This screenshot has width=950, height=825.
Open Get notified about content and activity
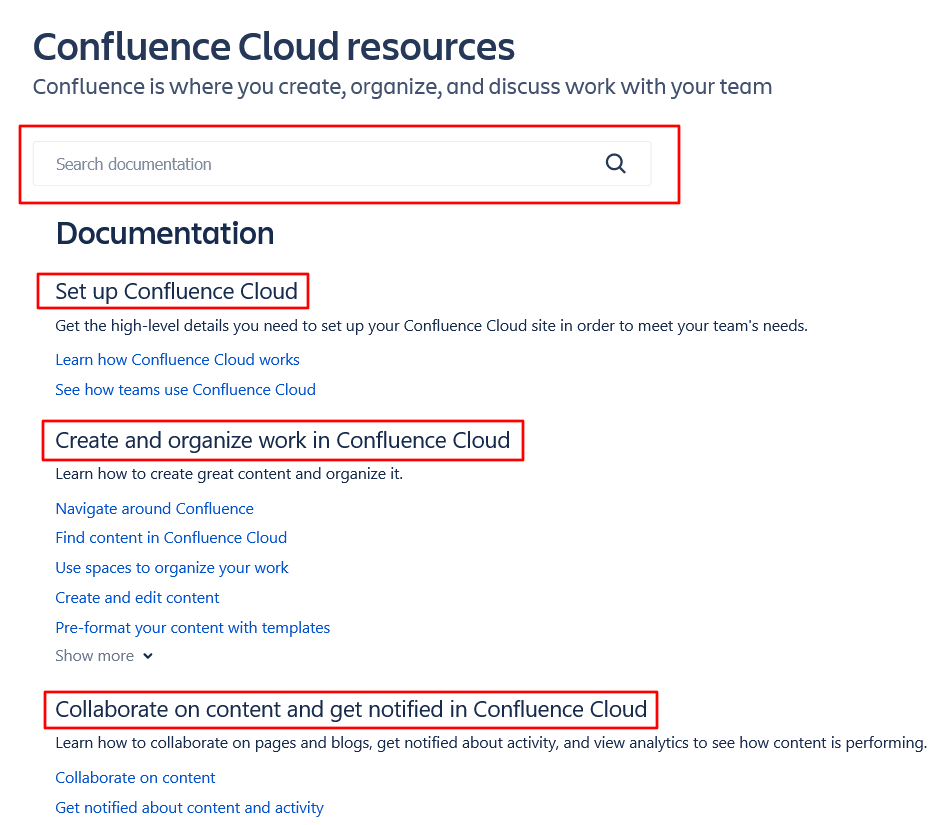[189, 807]
